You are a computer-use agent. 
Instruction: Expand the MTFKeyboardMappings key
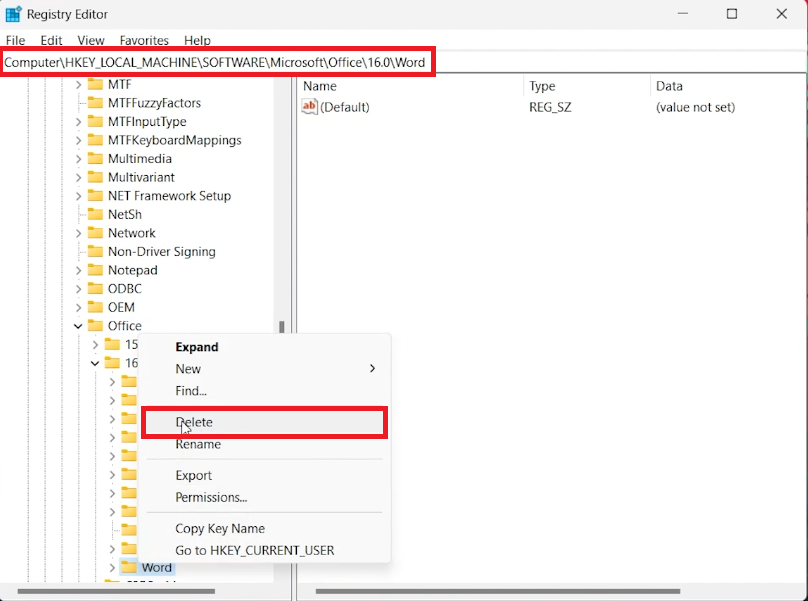click(x=78, y=140)
